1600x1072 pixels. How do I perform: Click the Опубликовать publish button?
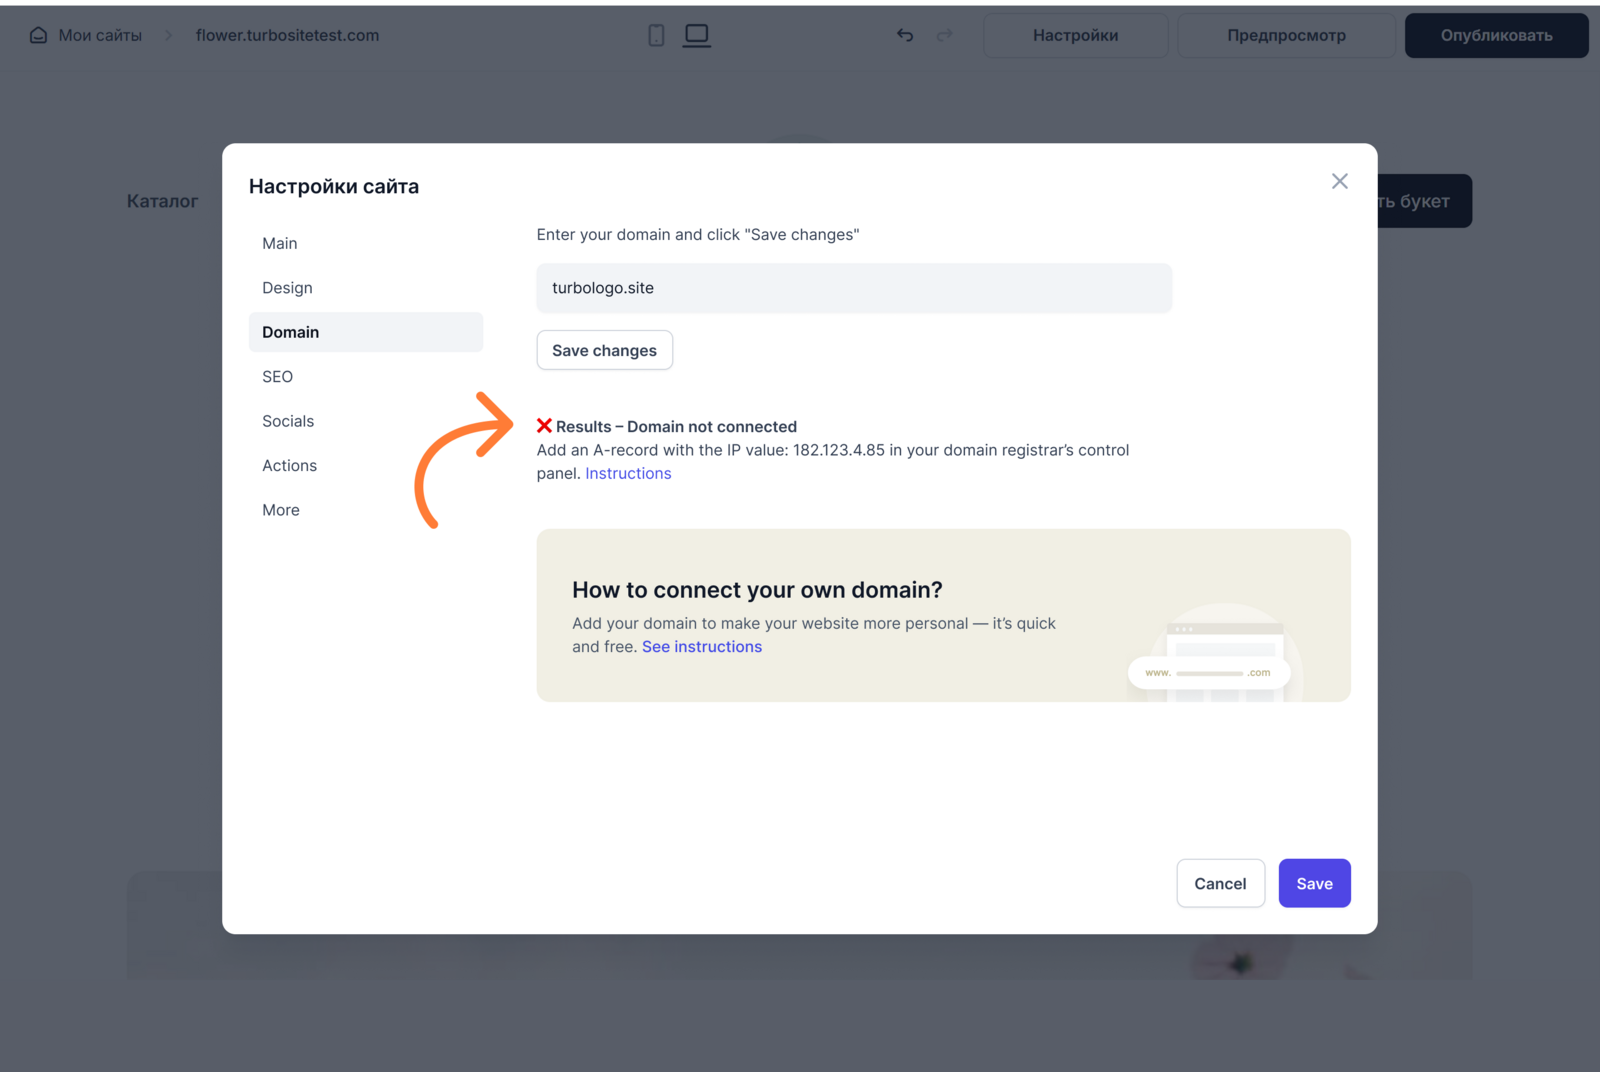pos(1496,35)
